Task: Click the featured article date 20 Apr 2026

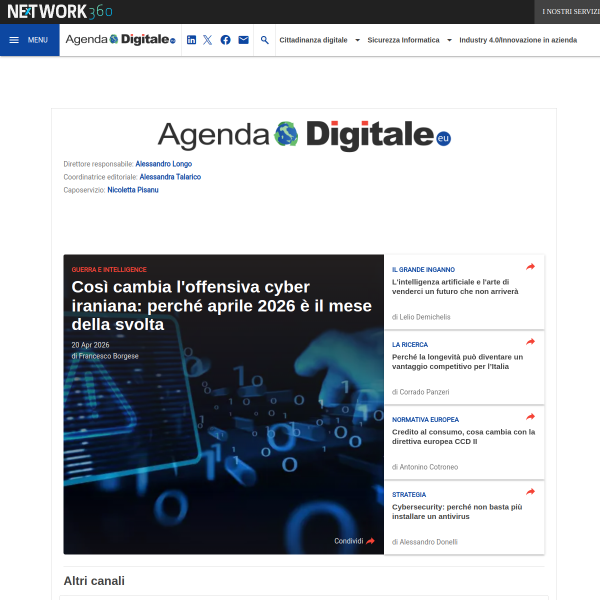Action: pyautogui.click(x=90, y=345)
